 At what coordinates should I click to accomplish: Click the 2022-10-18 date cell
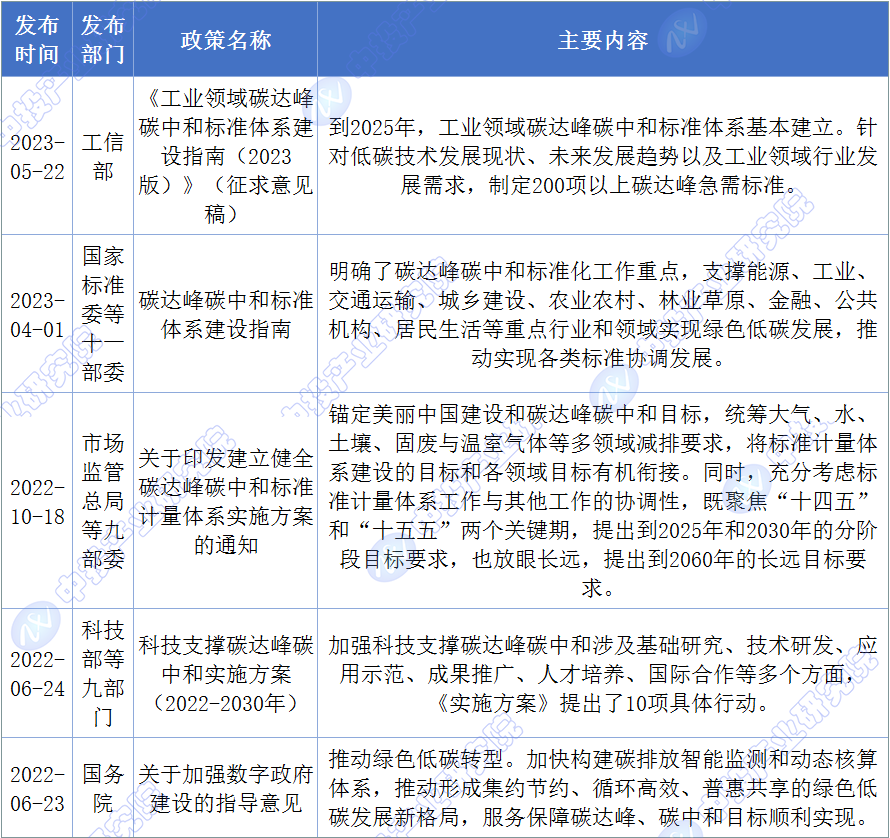(x=37, y=501)
